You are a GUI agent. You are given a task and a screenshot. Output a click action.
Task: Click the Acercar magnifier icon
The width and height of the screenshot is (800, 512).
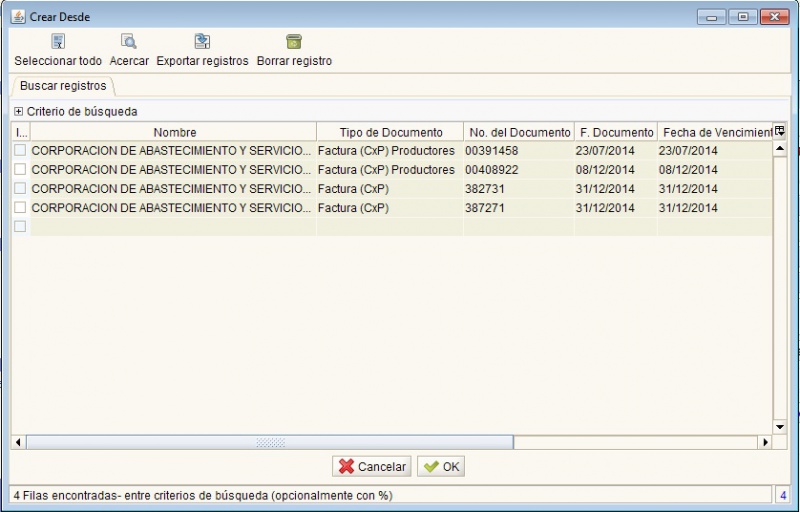[x=129, y=42]
